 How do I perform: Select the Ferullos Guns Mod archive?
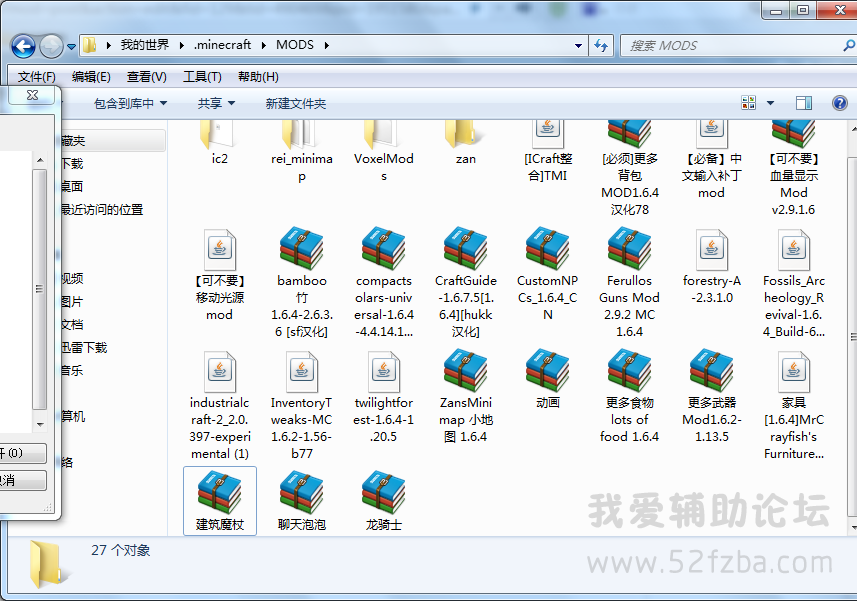tap(630, 284)
